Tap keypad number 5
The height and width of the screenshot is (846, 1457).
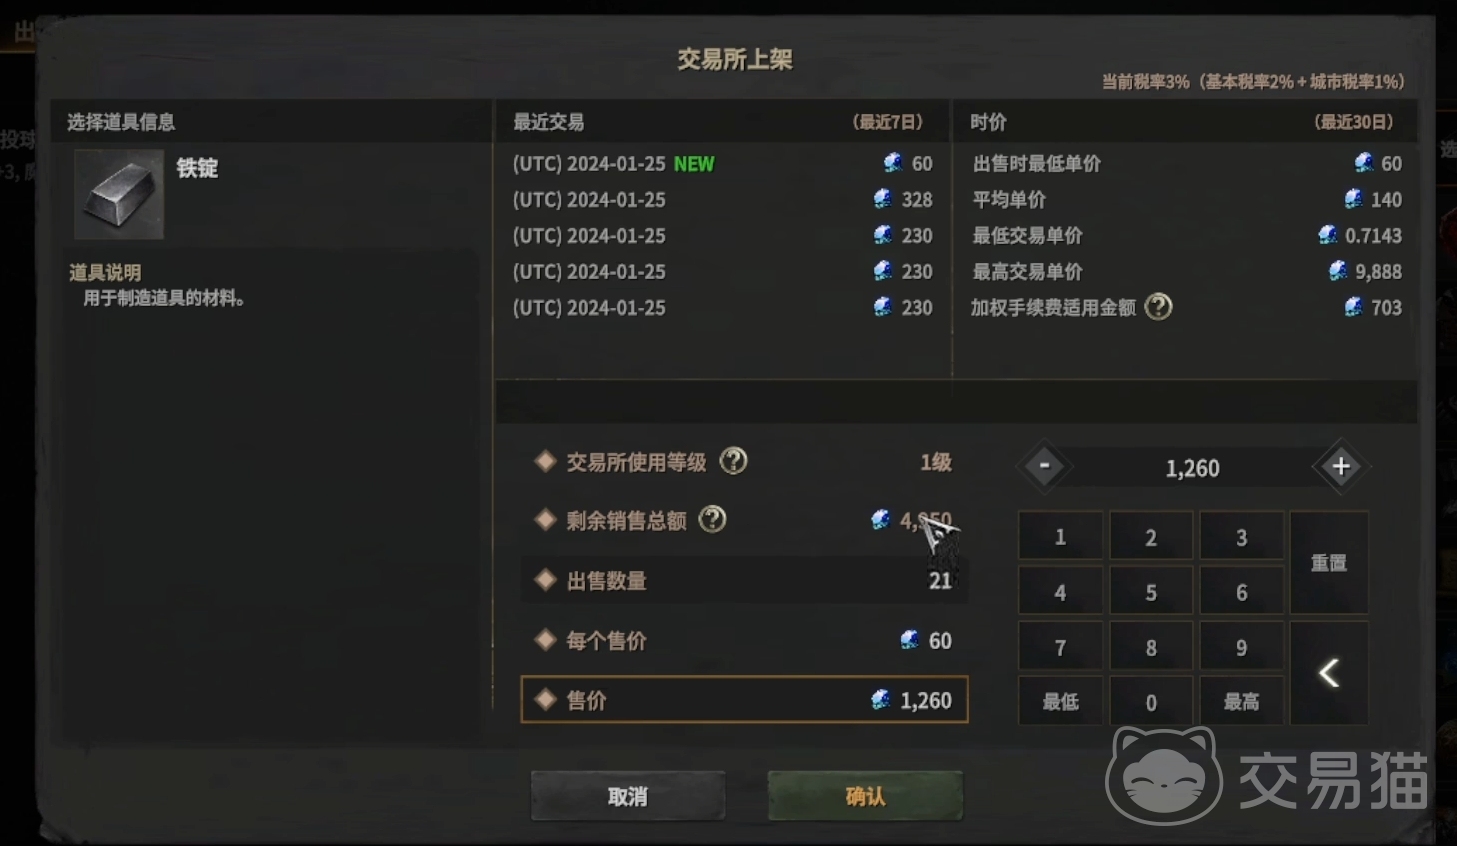tap(1151, 592)
